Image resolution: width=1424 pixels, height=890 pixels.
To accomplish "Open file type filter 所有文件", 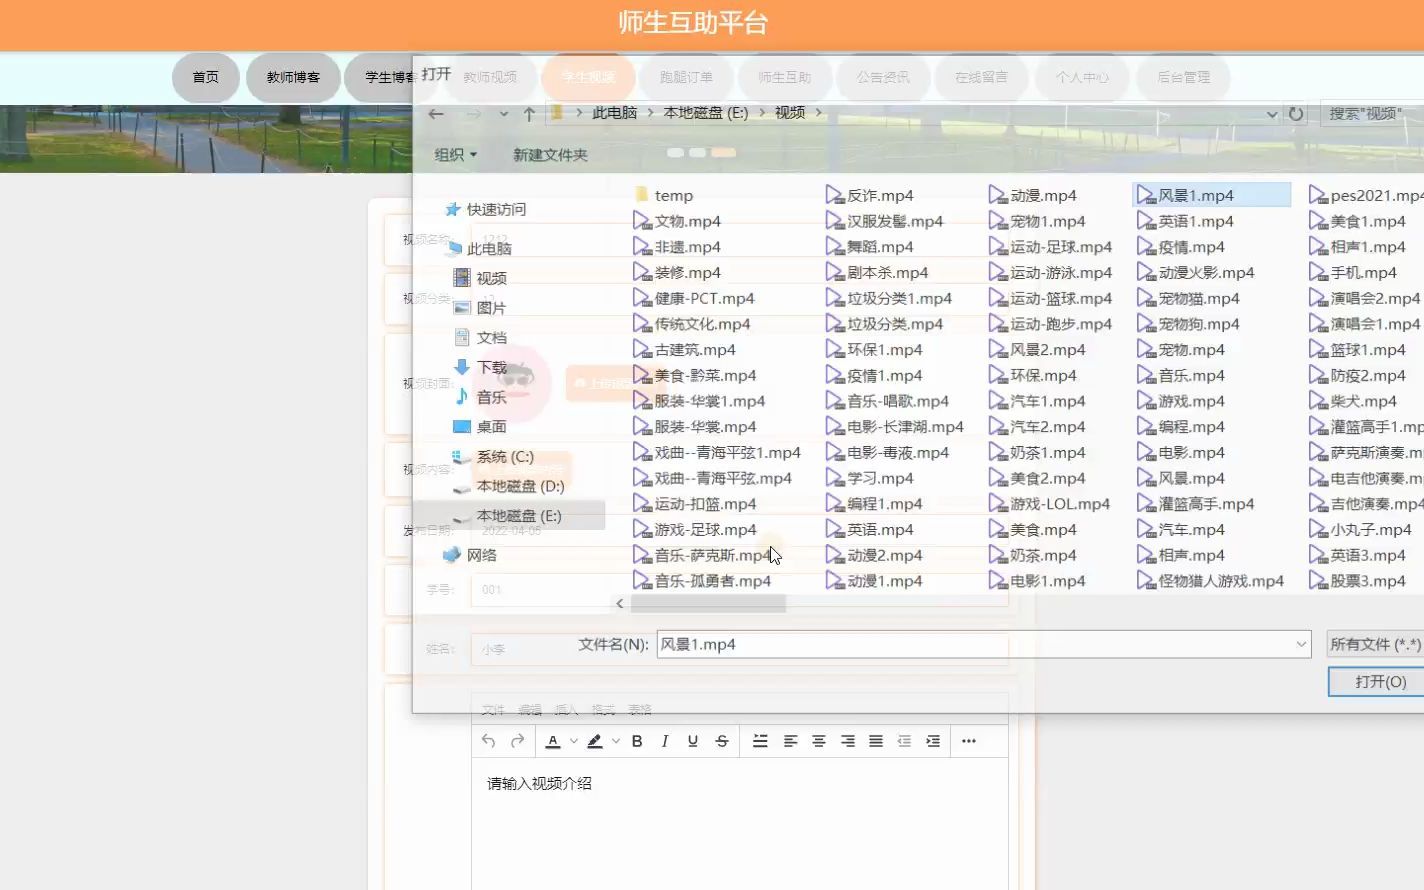I will tap(1375, 644).
